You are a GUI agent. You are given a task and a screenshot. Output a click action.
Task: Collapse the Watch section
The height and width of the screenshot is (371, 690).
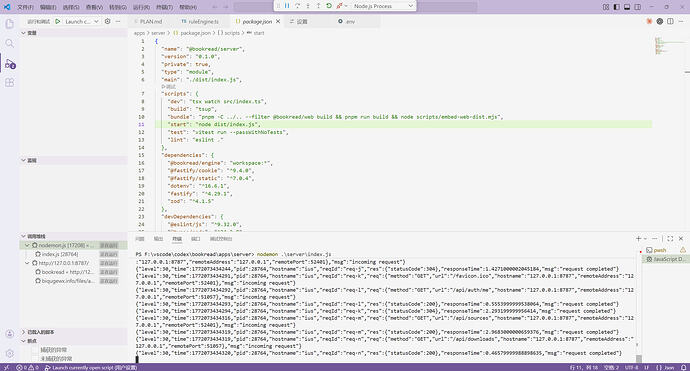(73, 160)
